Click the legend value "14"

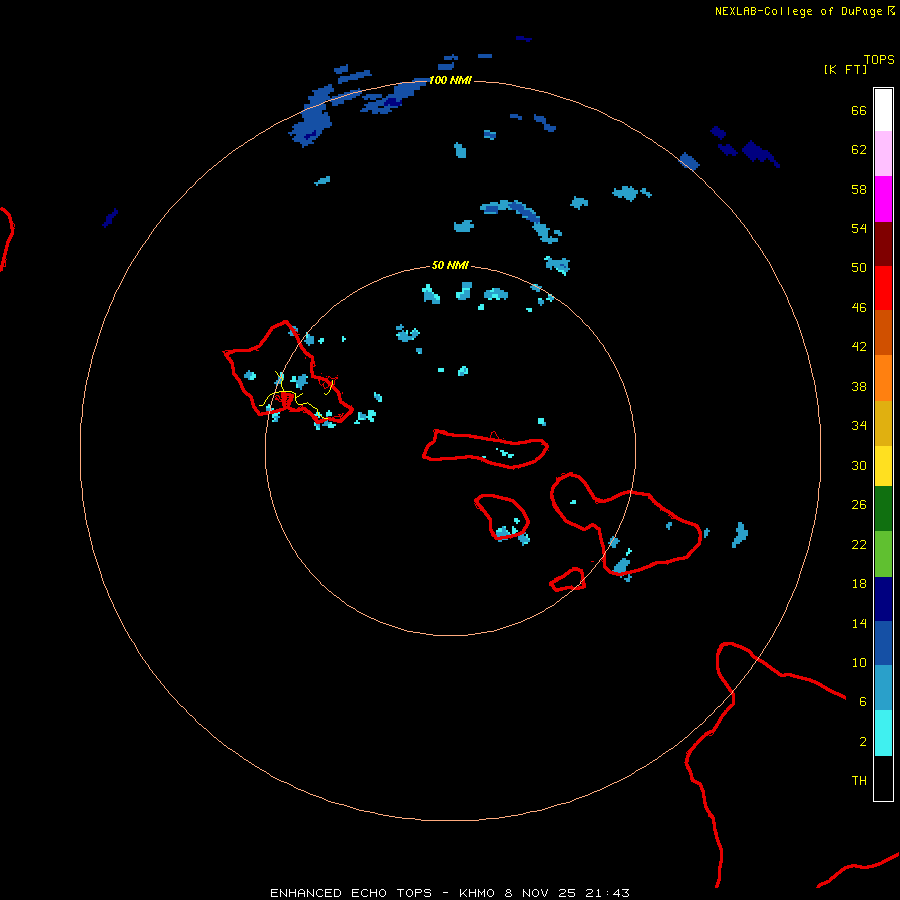coord(859,623)
